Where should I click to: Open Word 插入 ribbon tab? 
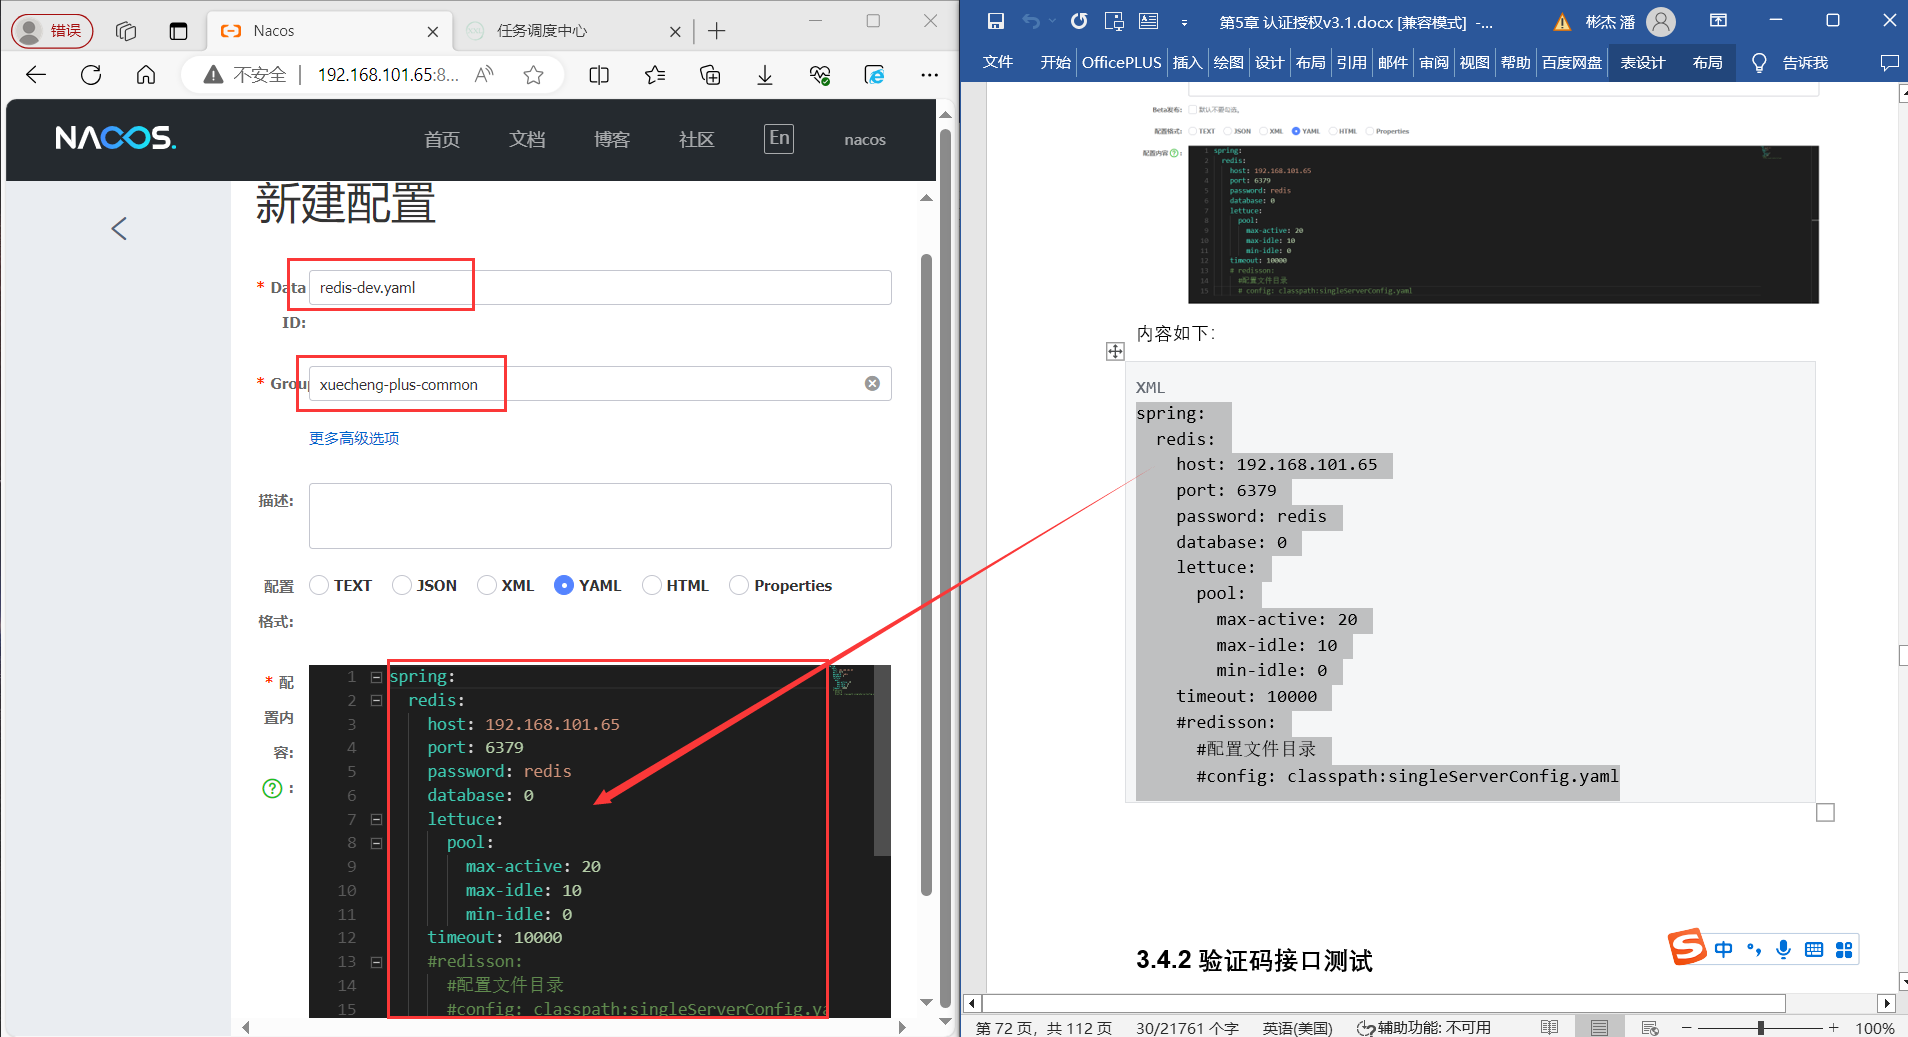tap(1187, 63)
